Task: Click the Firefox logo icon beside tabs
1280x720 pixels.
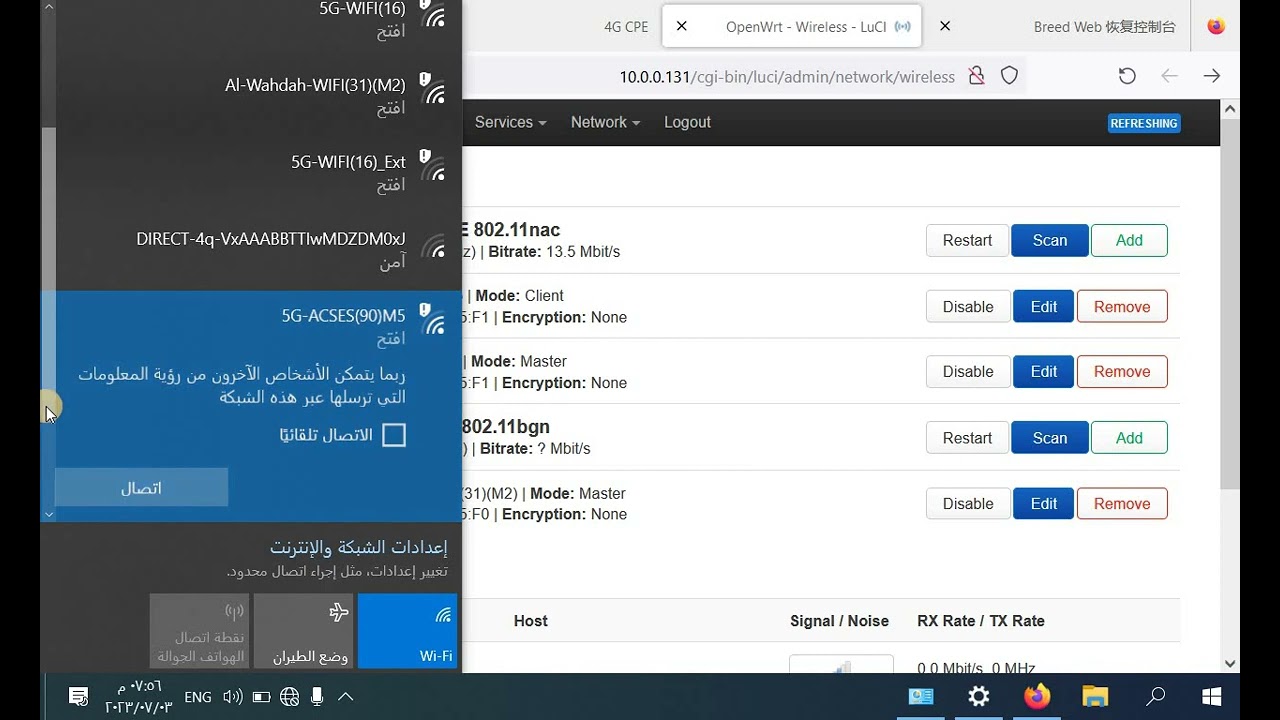Action: pos(1216,27)
